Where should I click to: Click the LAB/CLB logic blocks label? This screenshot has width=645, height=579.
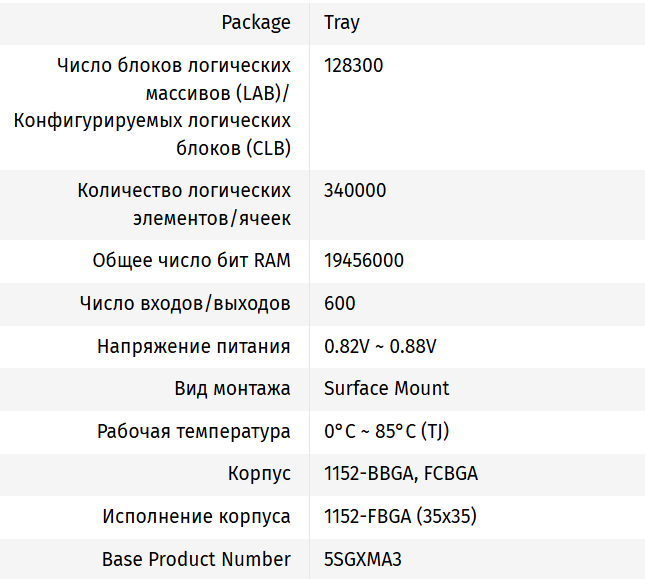click(153, 107)
